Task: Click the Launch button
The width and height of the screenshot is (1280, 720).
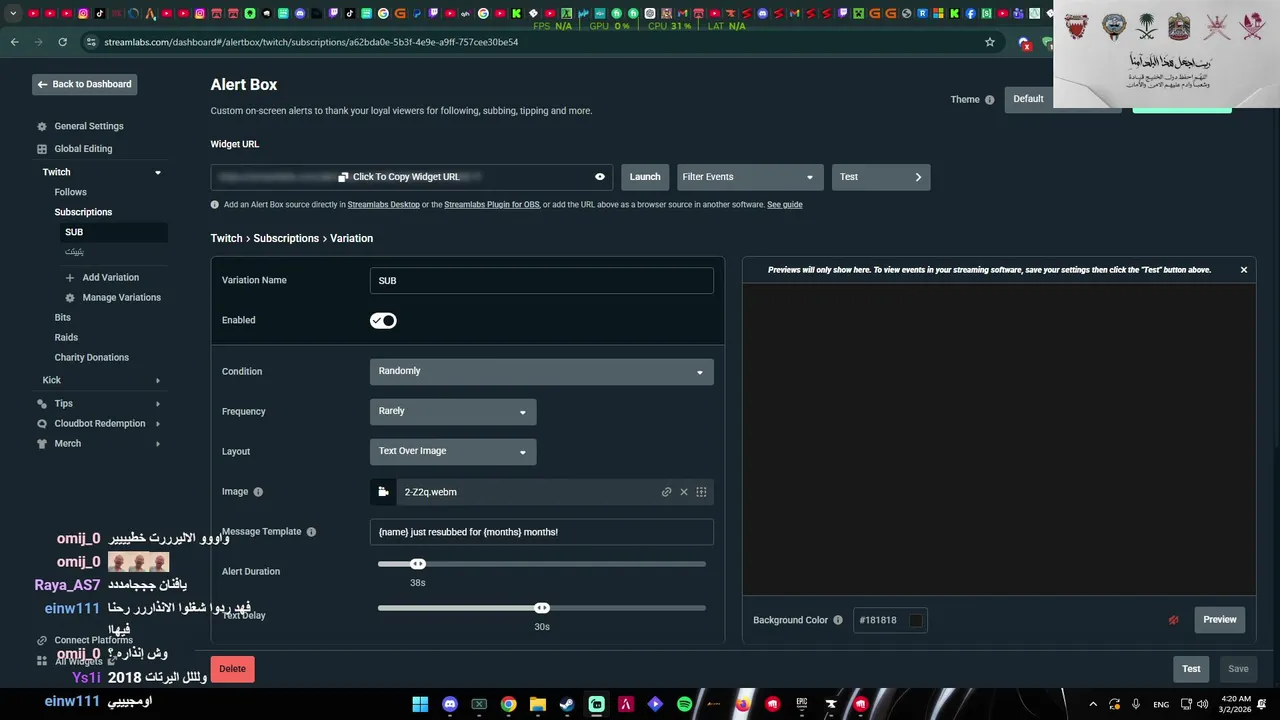Action: [645, 177]
